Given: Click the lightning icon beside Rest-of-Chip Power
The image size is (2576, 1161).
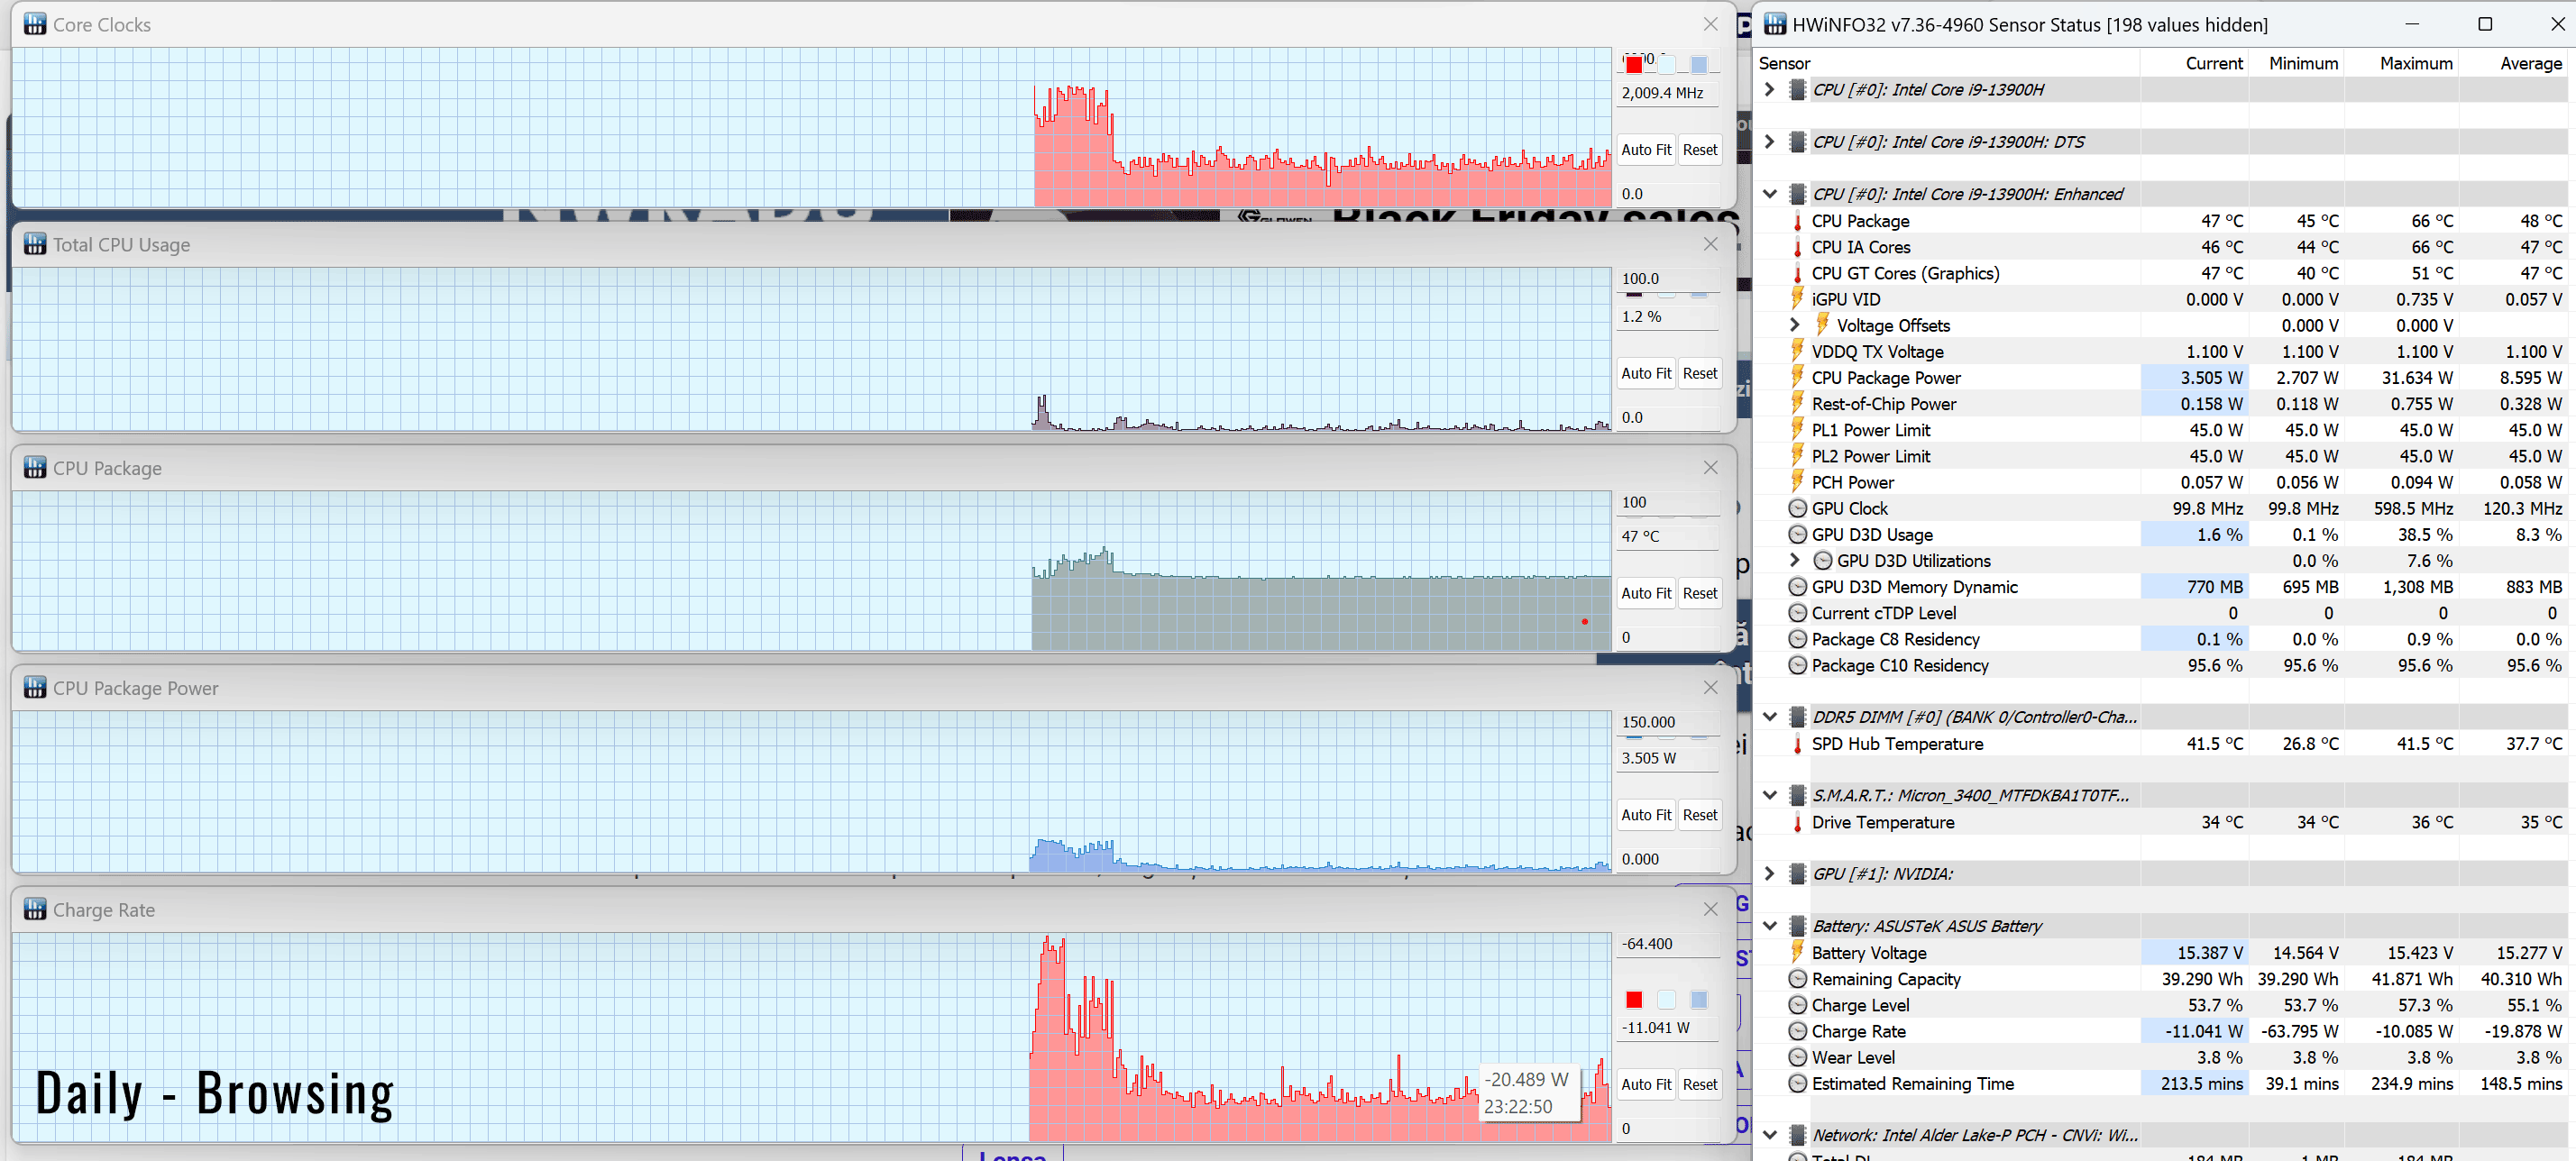Looking at the screenshot, I should click(x=1797, y=404).
